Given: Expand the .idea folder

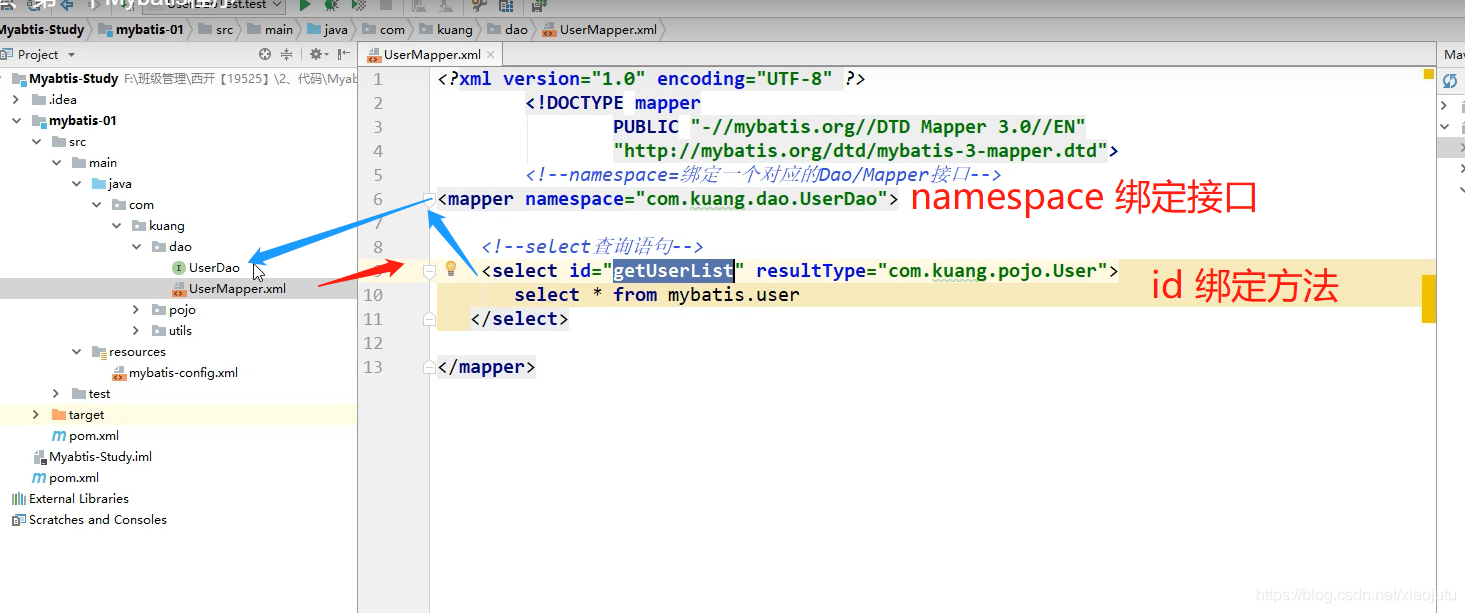Looking at the screenshot, I should 16,99.
